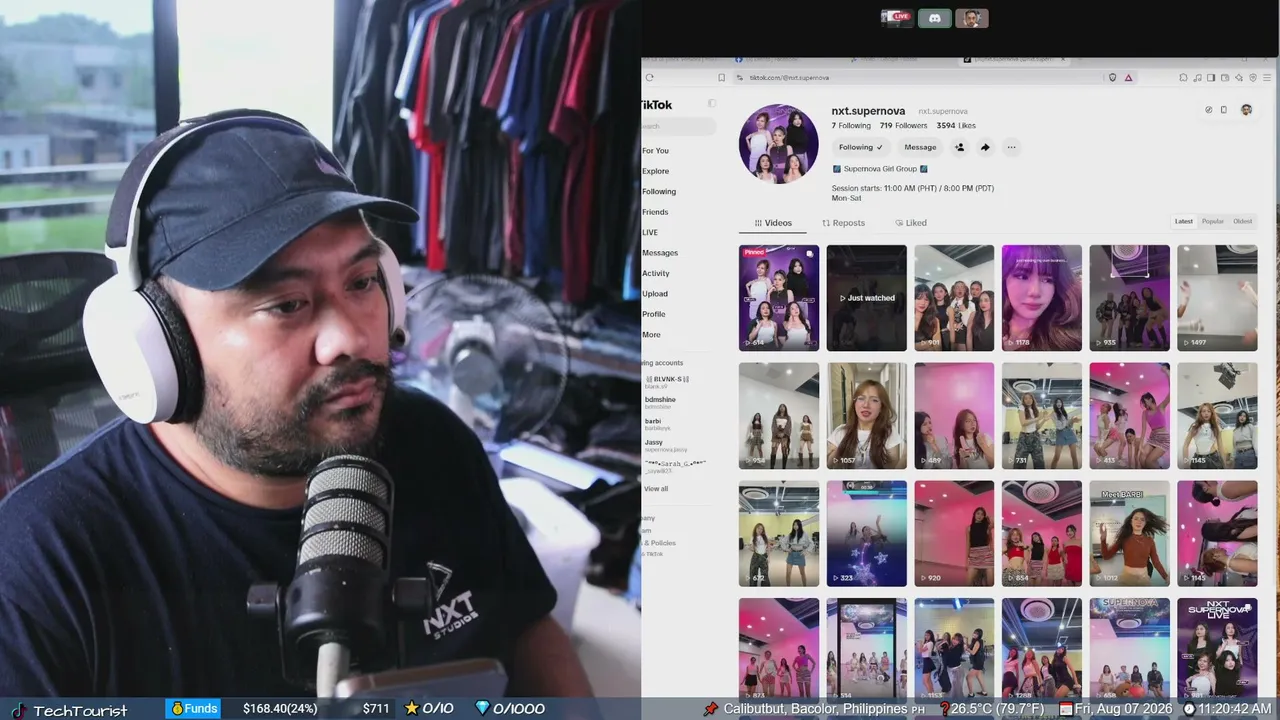The image size is (1280, 720).
Task: Share the nxt.supernova profile via arrow icon
Action: point(985,147)
